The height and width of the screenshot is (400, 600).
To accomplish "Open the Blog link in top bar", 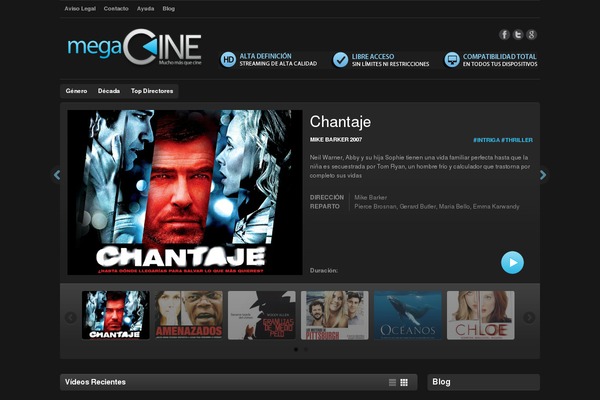I will (168, 8).
